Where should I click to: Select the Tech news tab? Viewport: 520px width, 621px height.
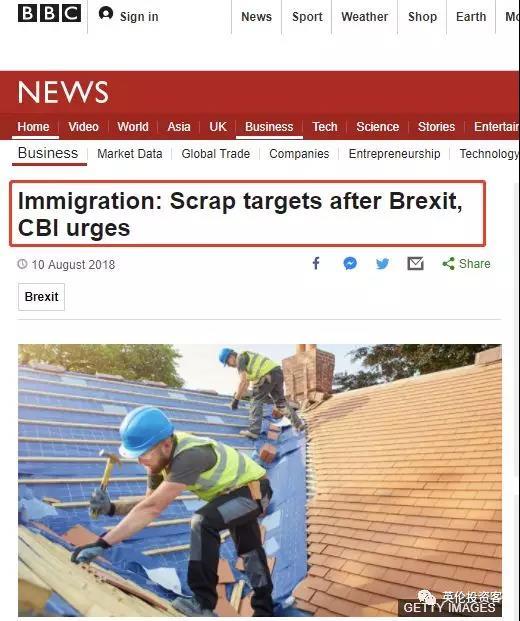point(325,127)
